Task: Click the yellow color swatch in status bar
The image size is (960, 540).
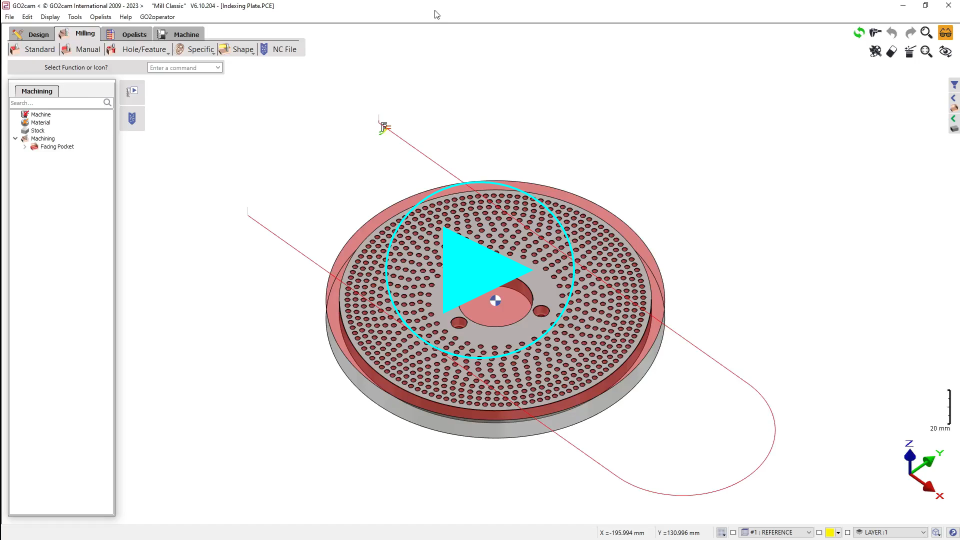Action: pos(830,532)
